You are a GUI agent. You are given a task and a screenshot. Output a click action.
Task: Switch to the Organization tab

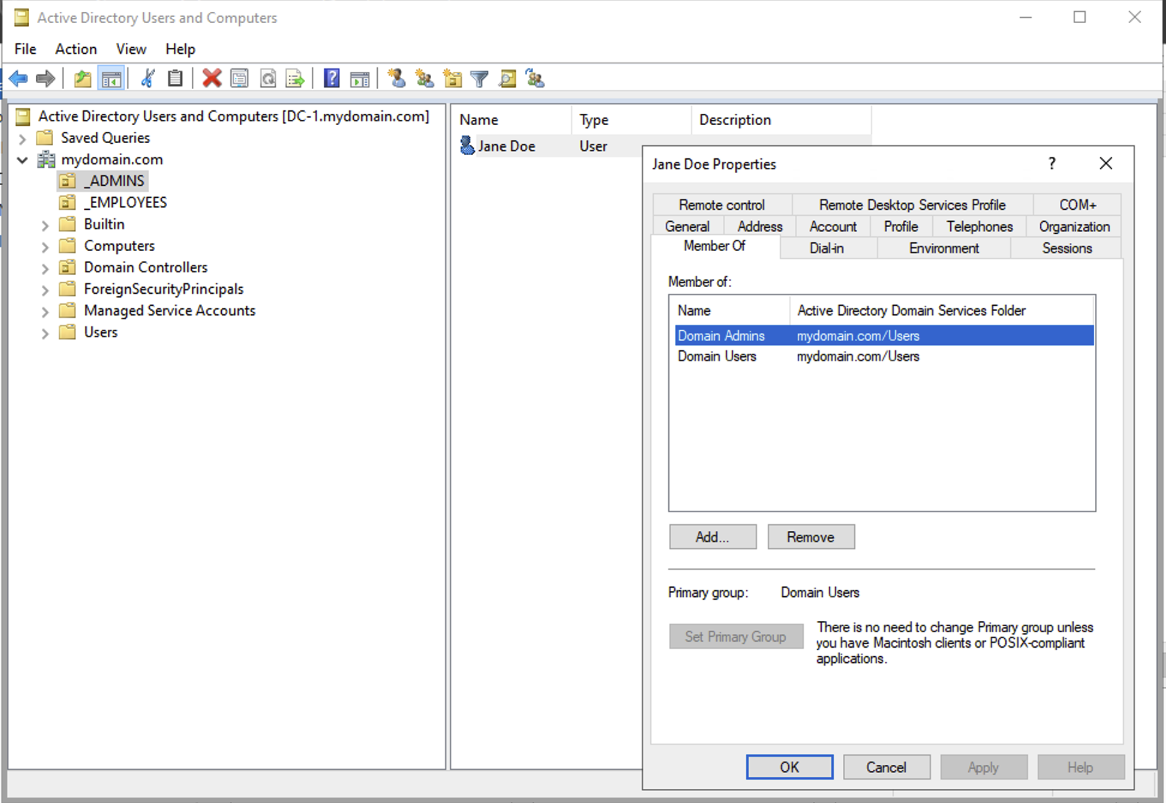click(x=1075, y=226)
